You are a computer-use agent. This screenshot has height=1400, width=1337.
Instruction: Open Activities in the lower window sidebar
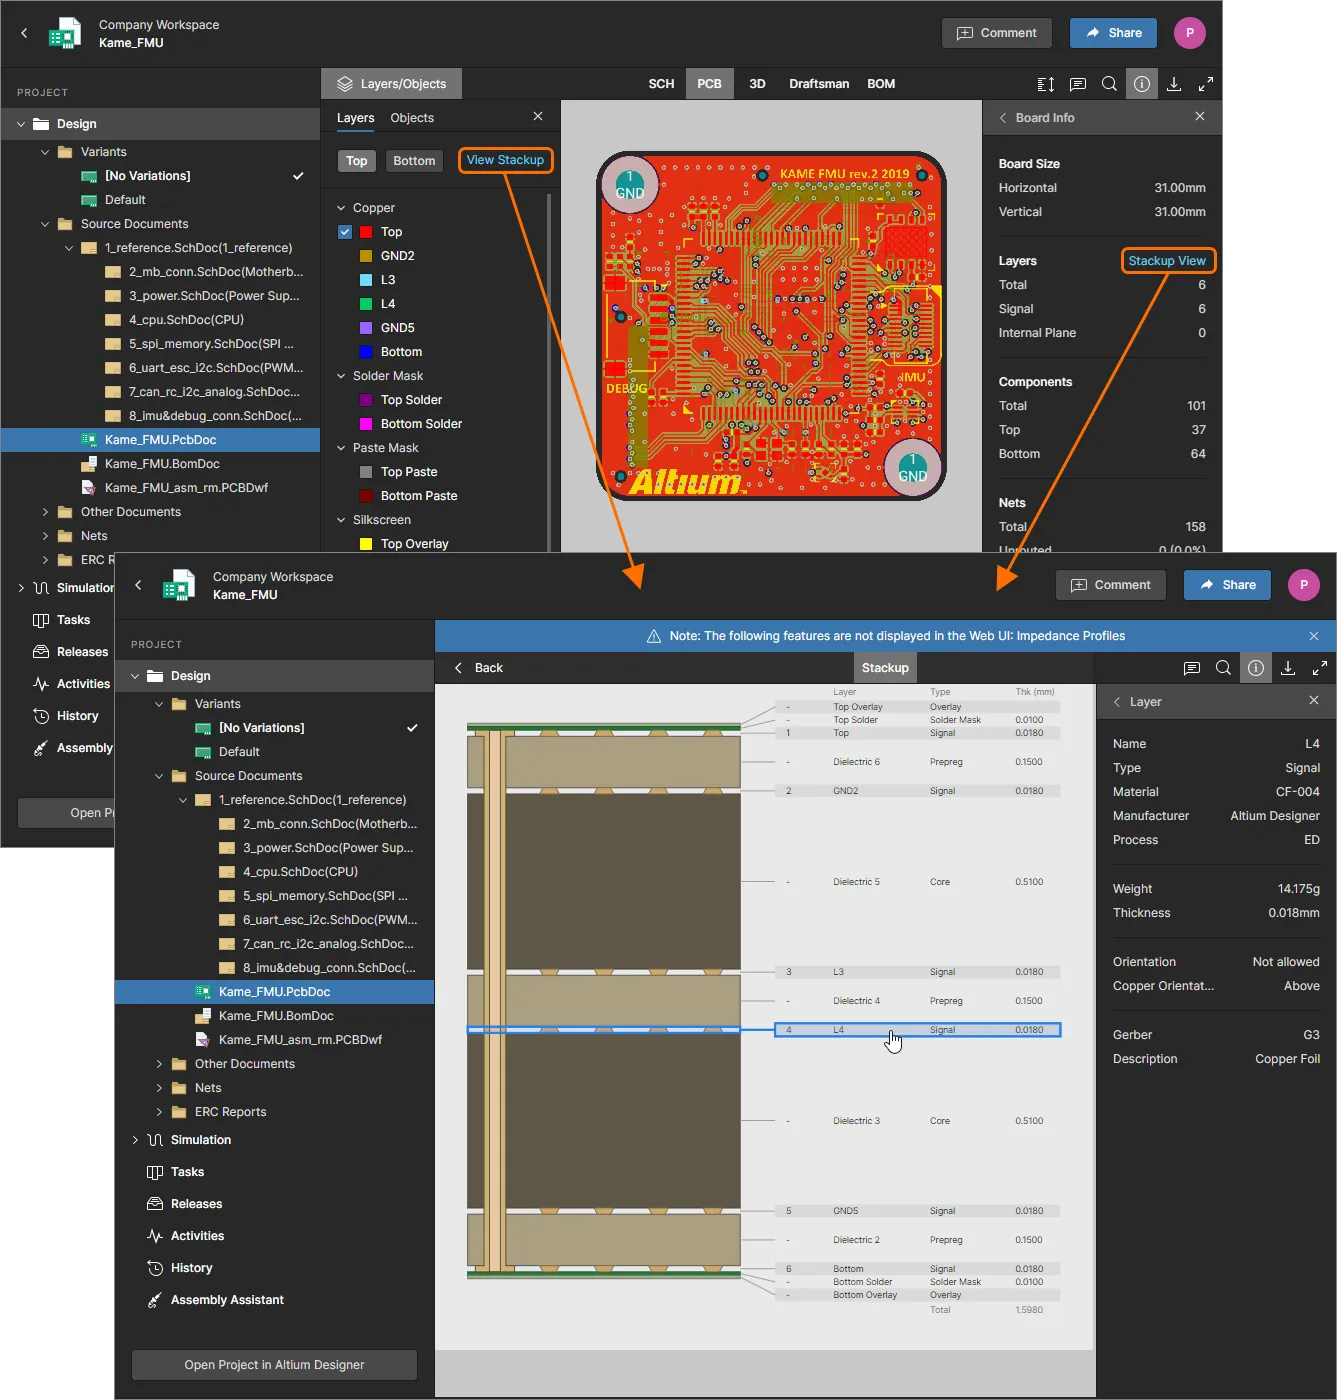tap(197, 1236)
